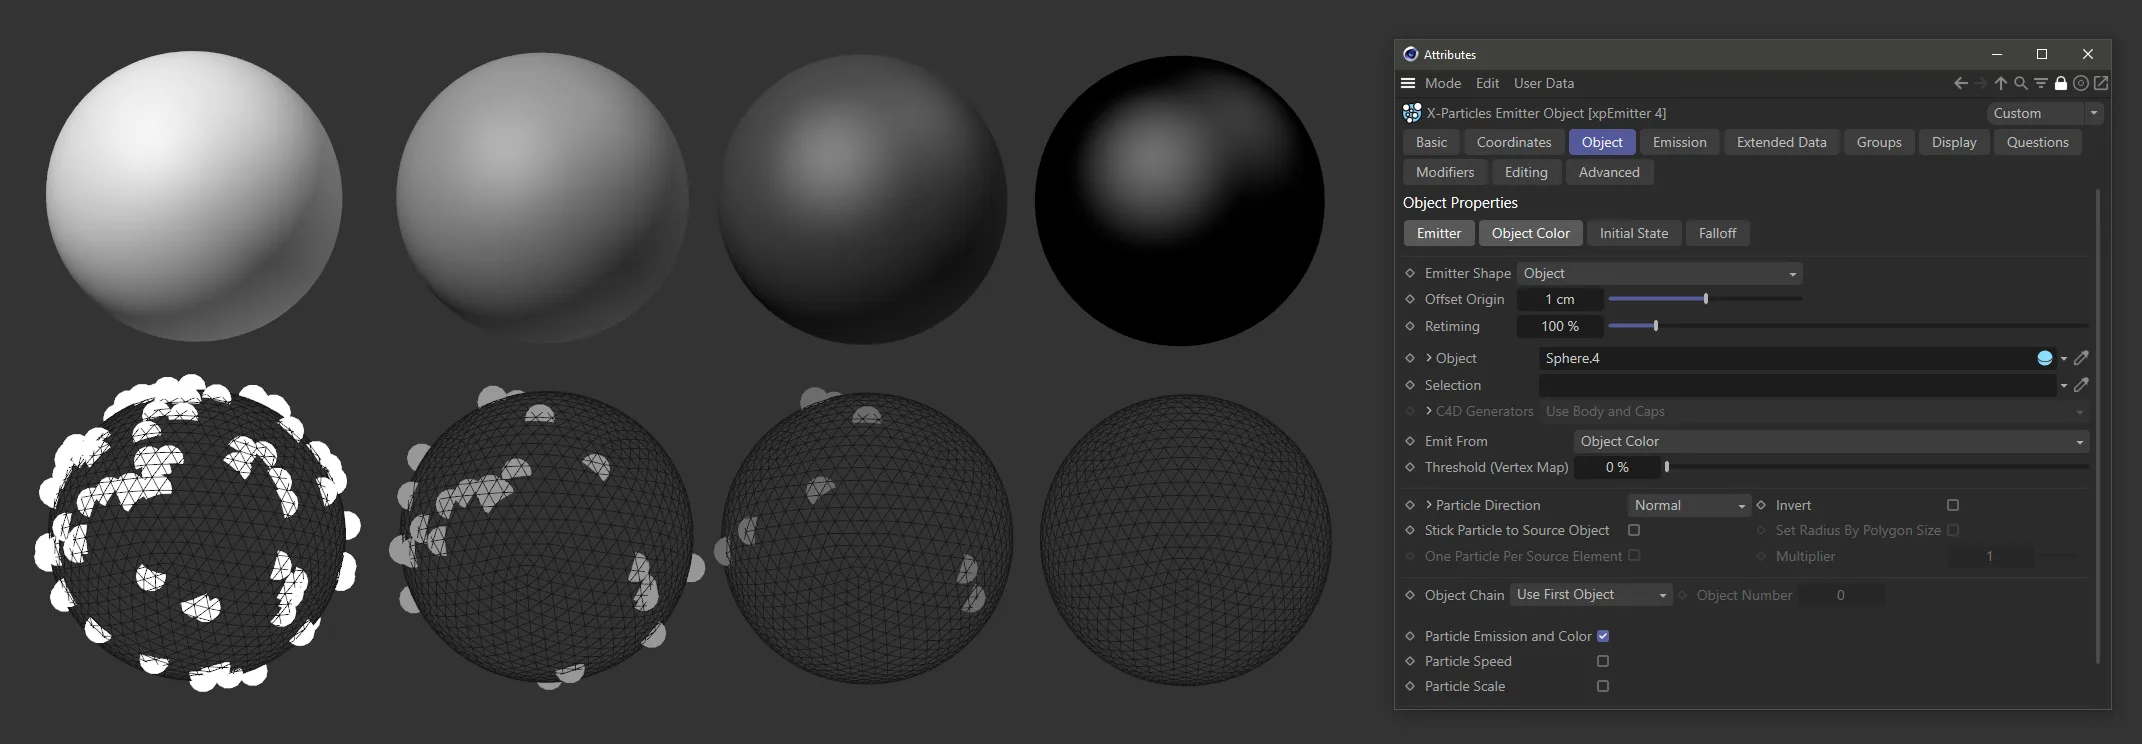Click keyframe diamond next to Particle Scale
The width and height of the screenshot is (2142, 744).
point(1410,686)
